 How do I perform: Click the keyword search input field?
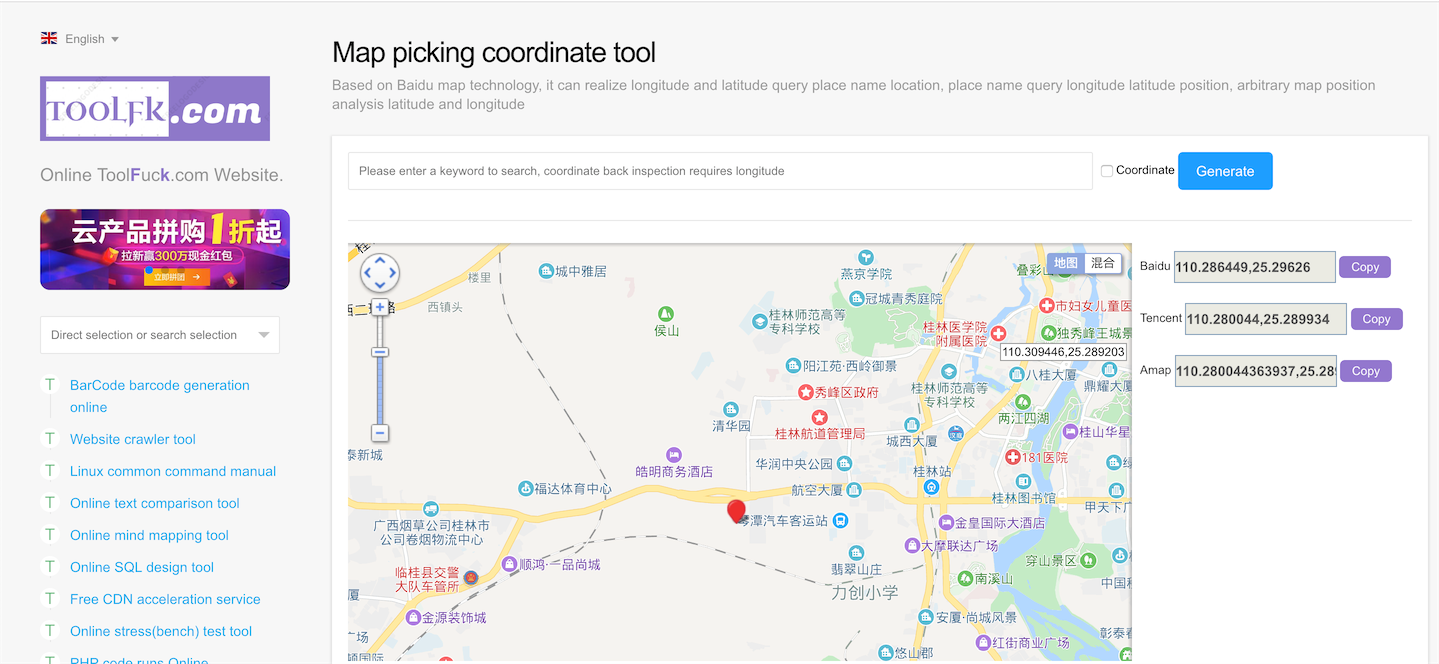point(720,170)
